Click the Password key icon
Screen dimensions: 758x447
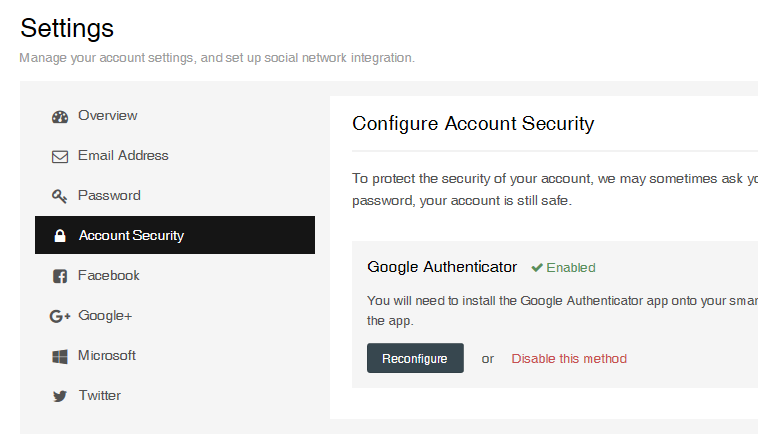60,196
